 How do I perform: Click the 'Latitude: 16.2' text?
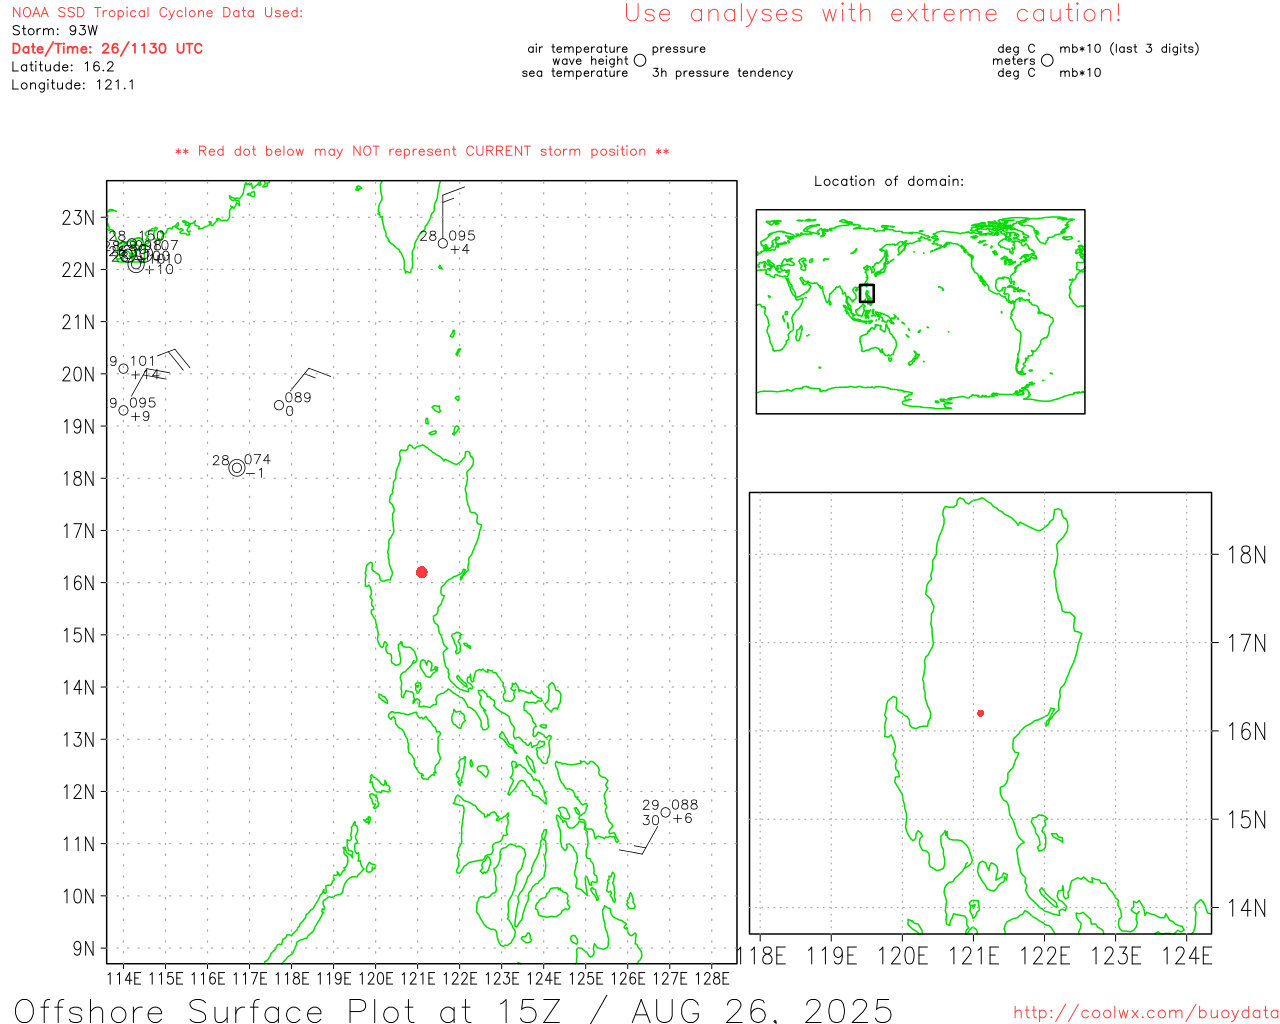point(63,67)
